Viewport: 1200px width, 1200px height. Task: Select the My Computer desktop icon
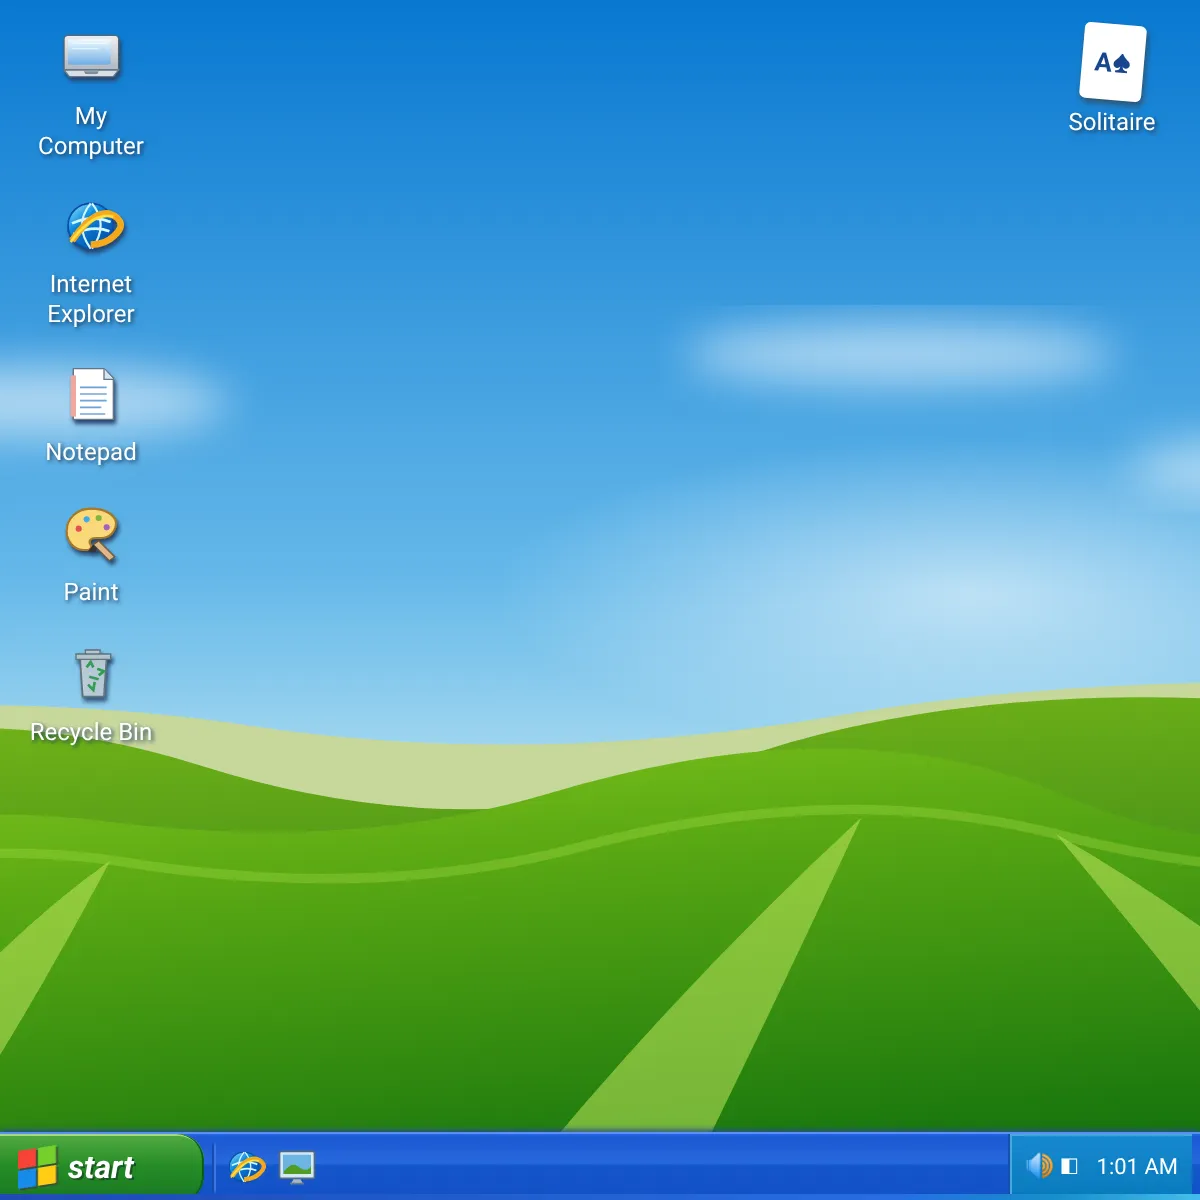(91, 57)
